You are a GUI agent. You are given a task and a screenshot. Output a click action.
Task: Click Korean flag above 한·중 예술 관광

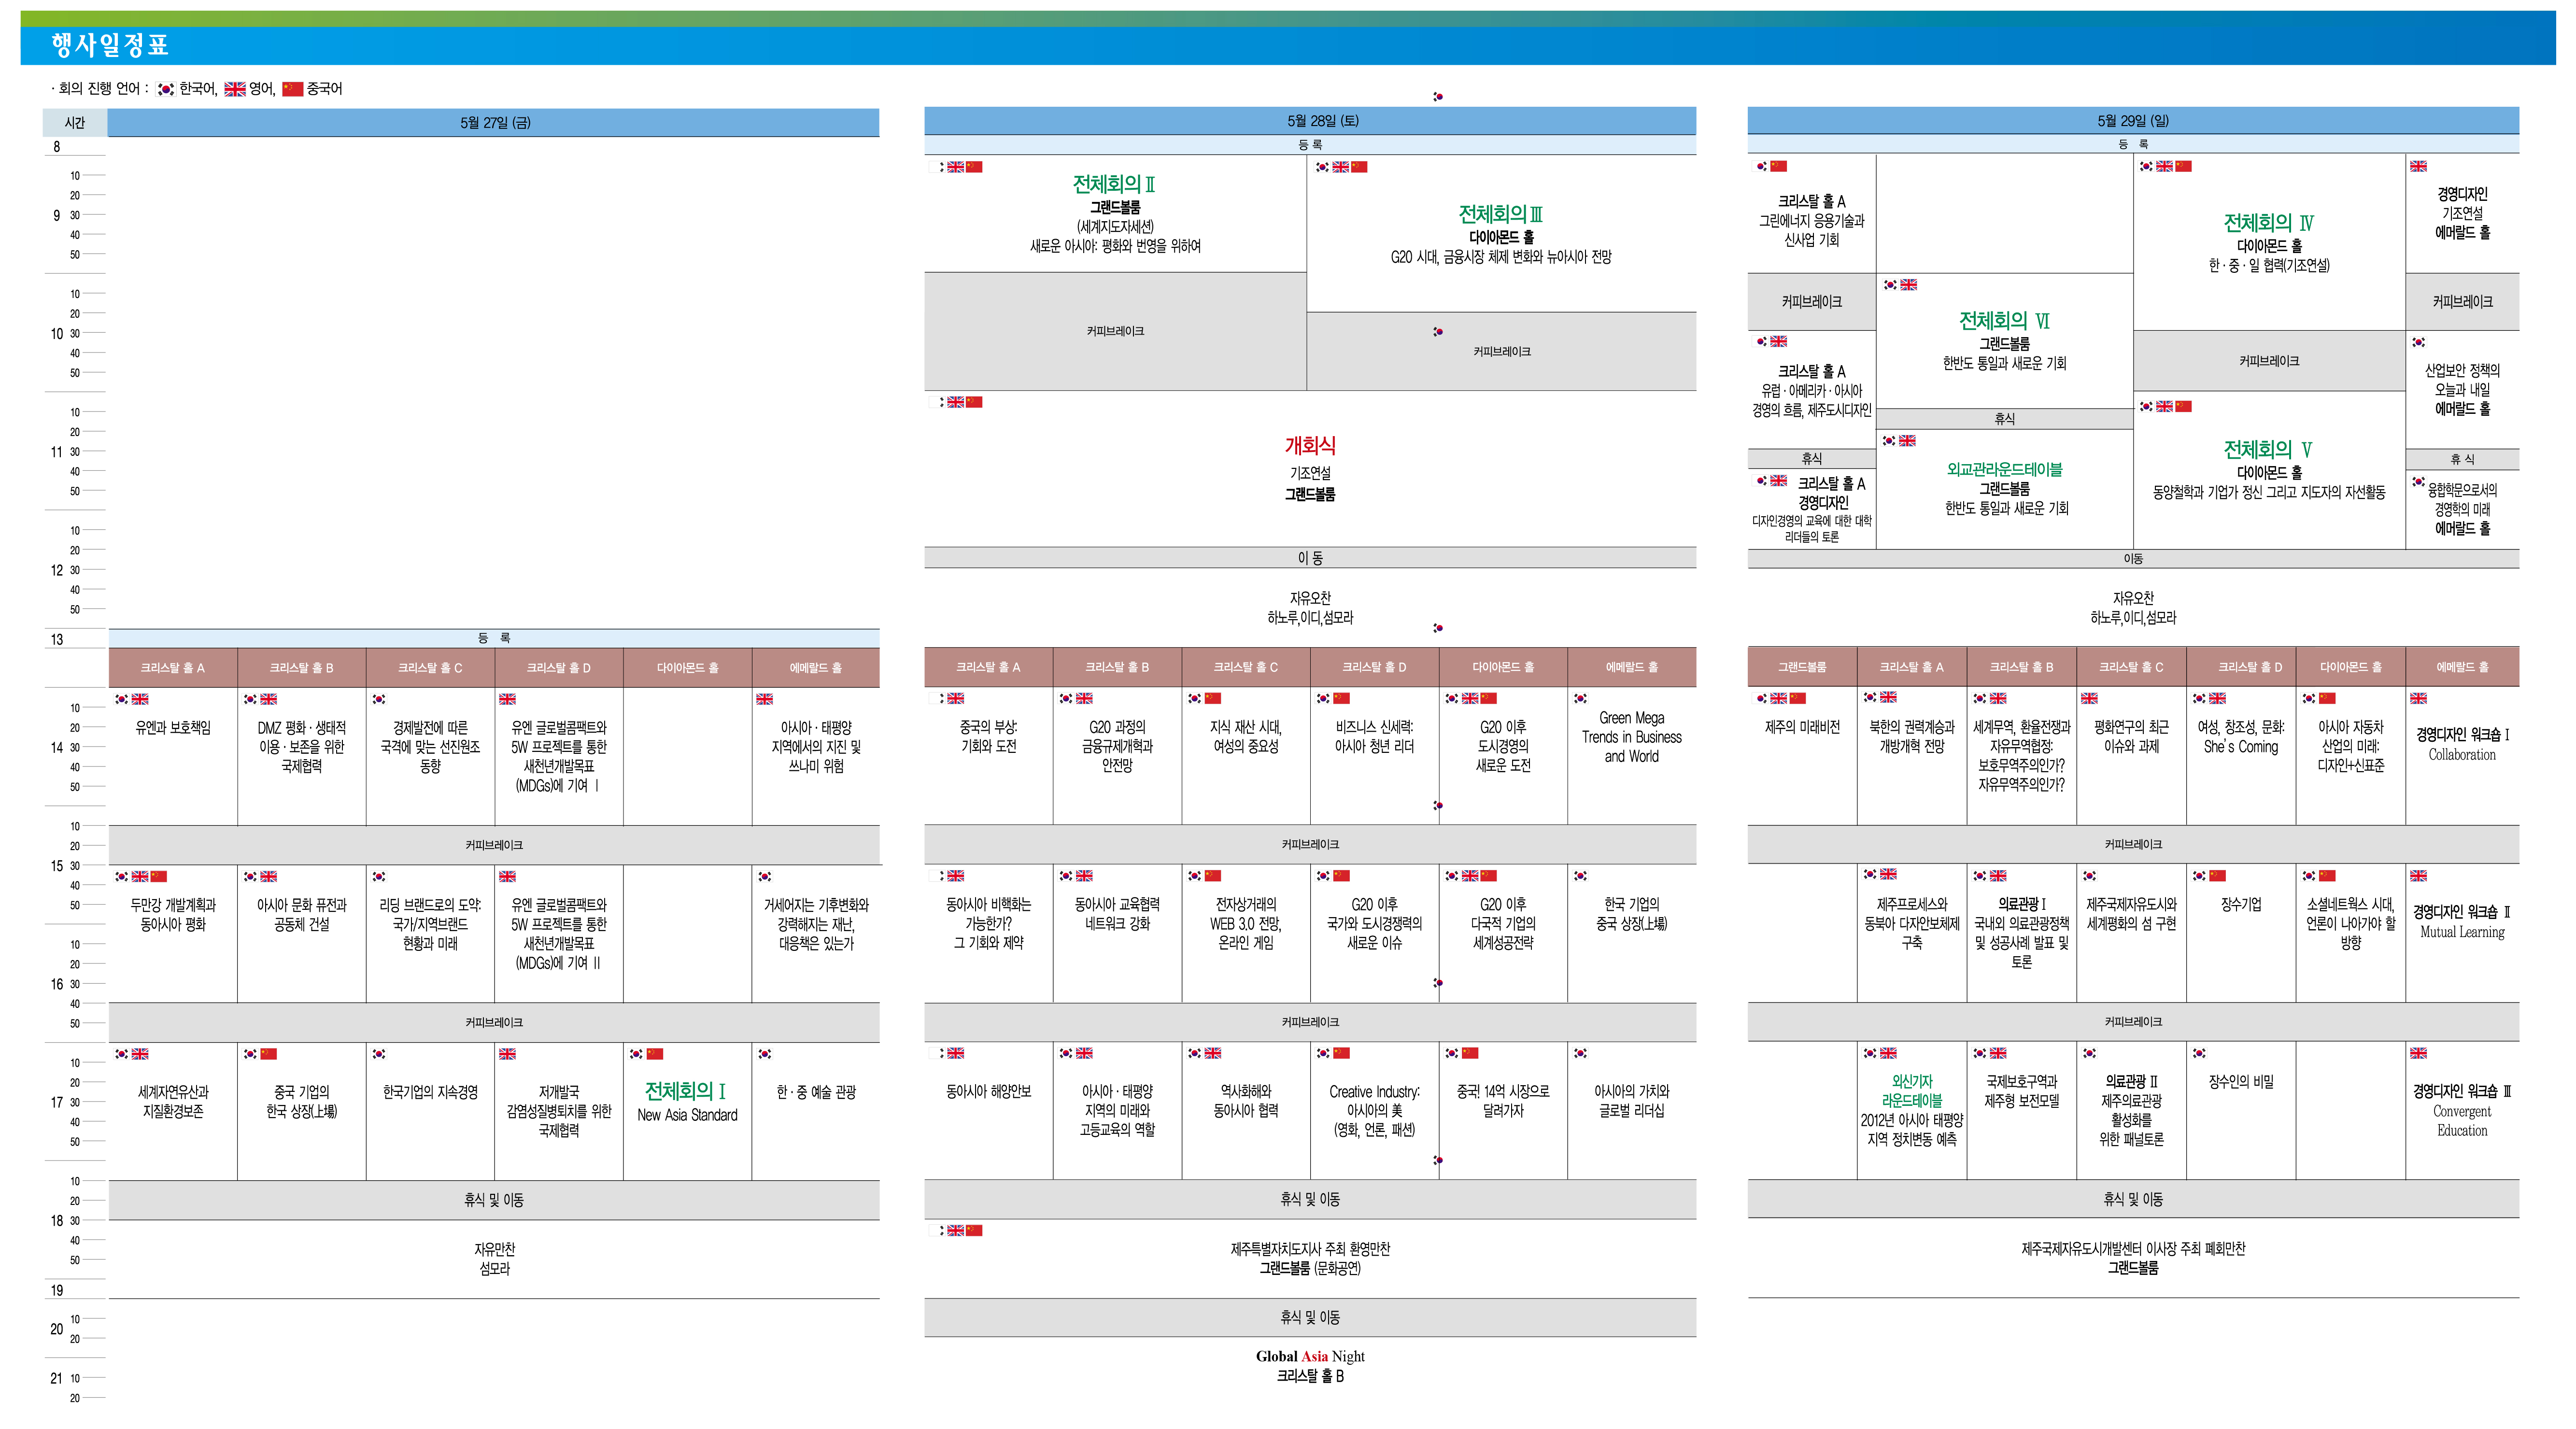(765, 1054)
